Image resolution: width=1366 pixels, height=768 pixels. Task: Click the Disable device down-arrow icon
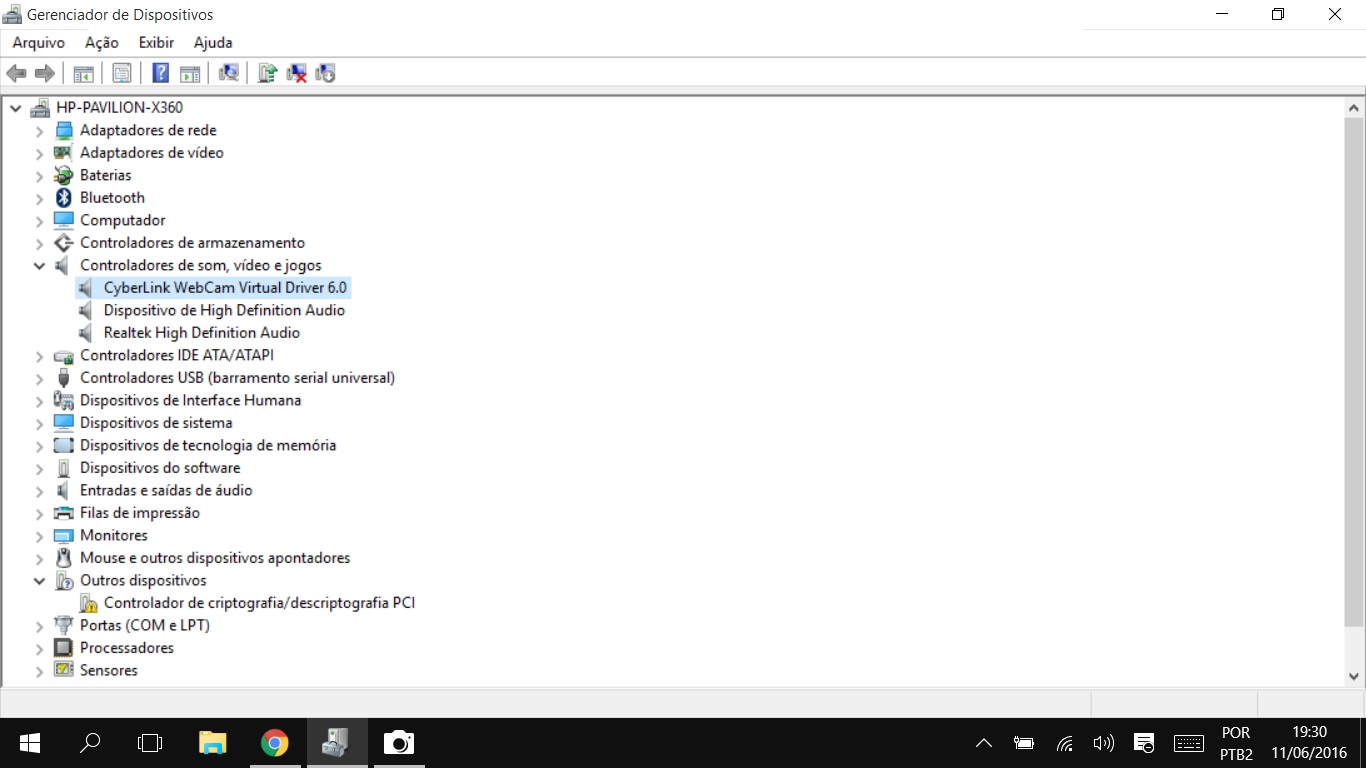click(x=325, y=73)
